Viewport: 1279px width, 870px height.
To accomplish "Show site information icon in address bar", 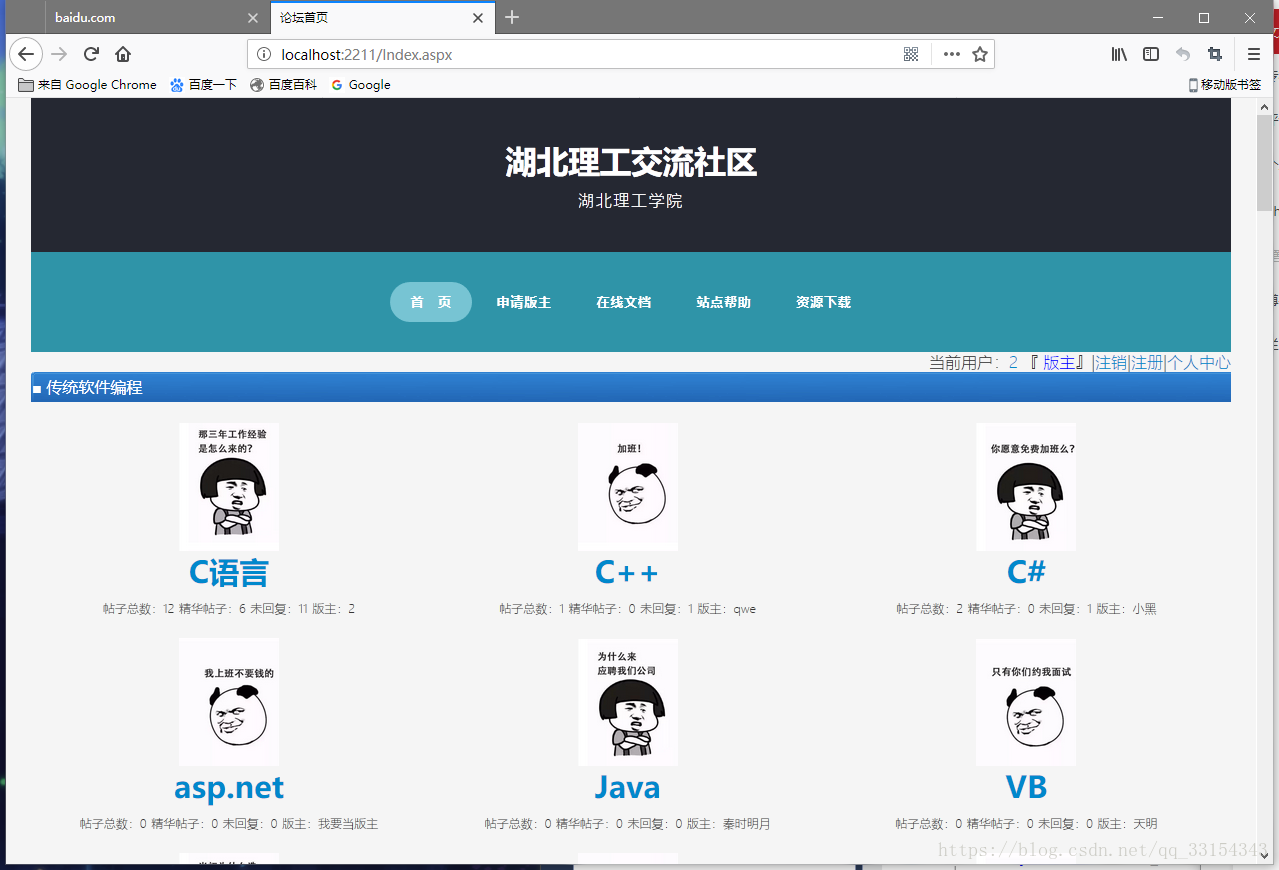I will 264,55.
